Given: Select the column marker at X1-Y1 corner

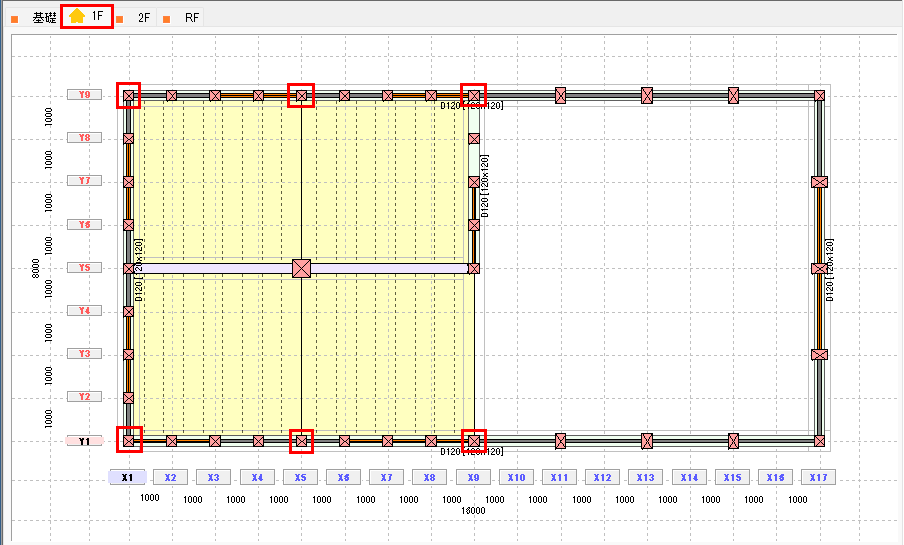Looking at the screenshot, I should tap(128, 440).
